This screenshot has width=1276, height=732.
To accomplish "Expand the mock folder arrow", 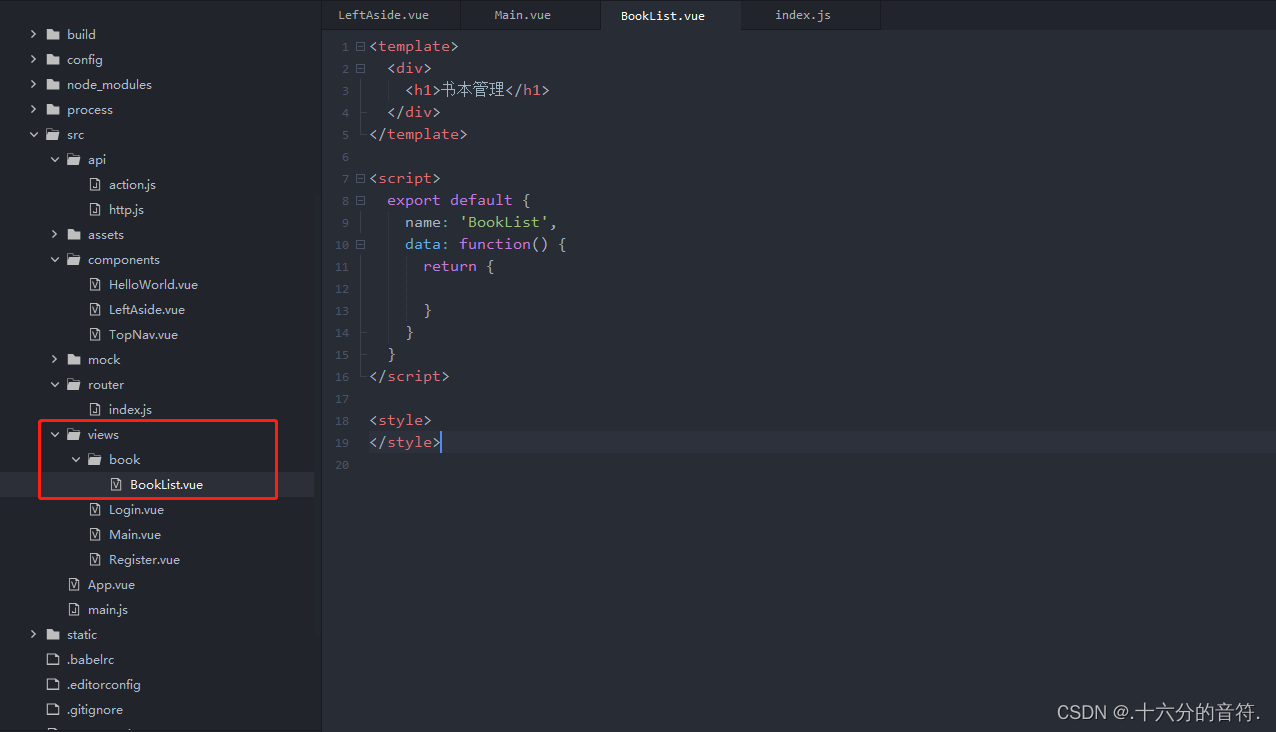I will coord(54,359).
